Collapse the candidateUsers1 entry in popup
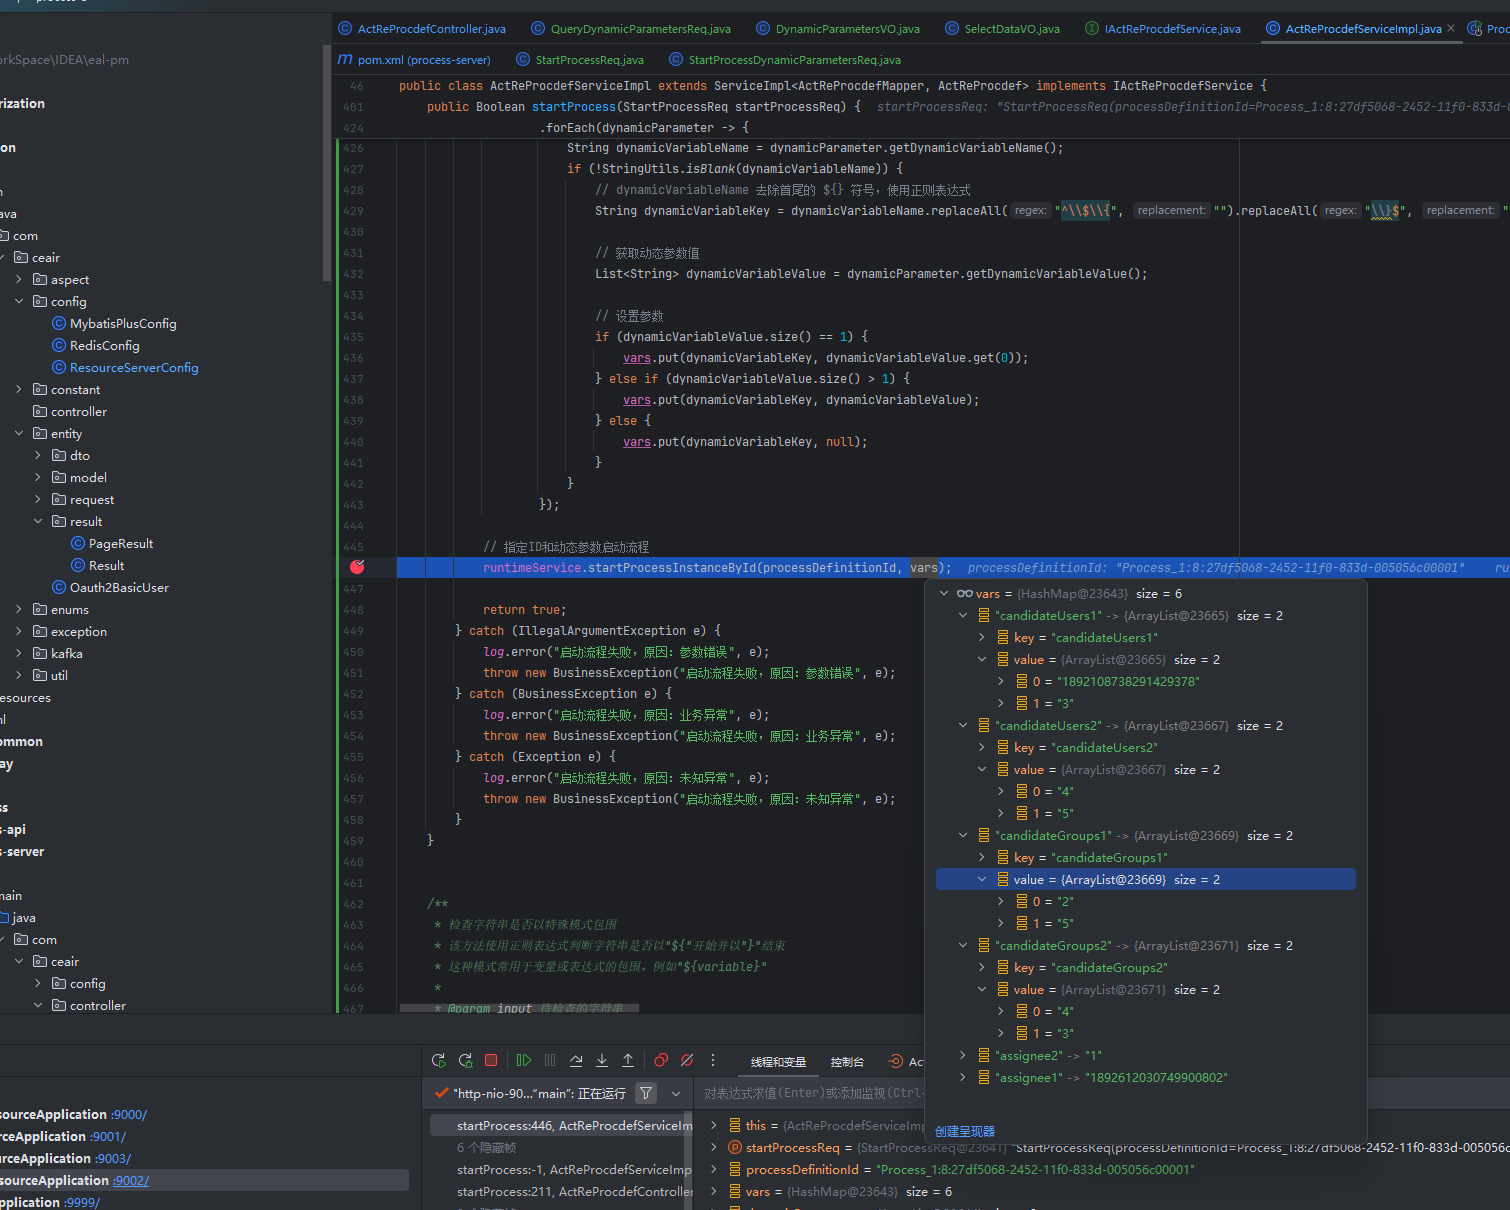The image size is (1510, 1210). coord(963,615)
